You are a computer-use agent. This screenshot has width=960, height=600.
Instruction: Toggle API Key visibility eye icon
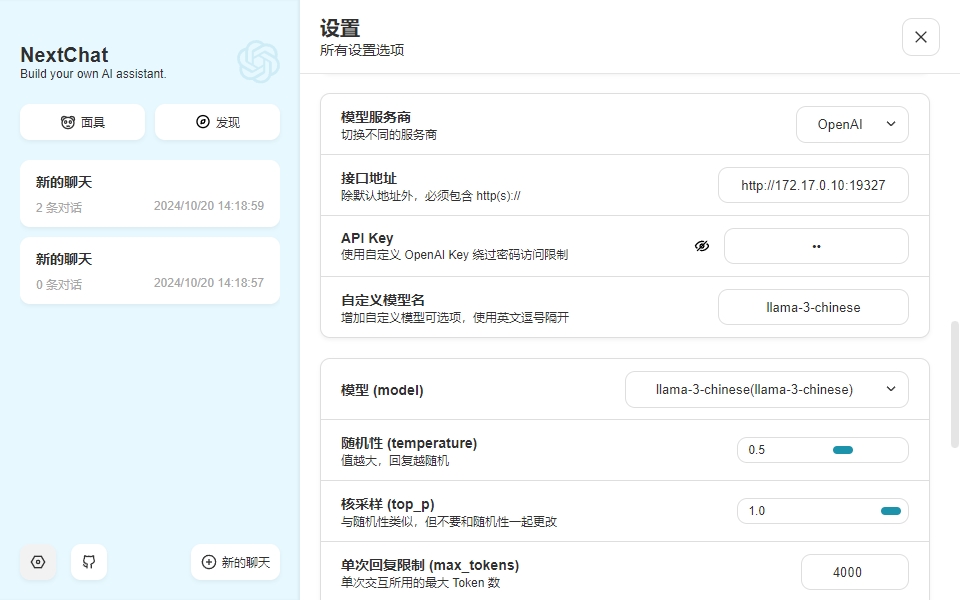pos(702,246)
